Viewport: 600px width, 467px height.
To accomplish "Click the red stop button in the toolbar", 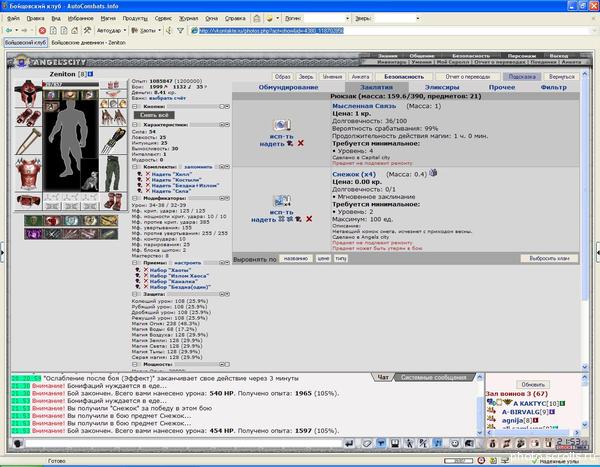I will [42, 31].
